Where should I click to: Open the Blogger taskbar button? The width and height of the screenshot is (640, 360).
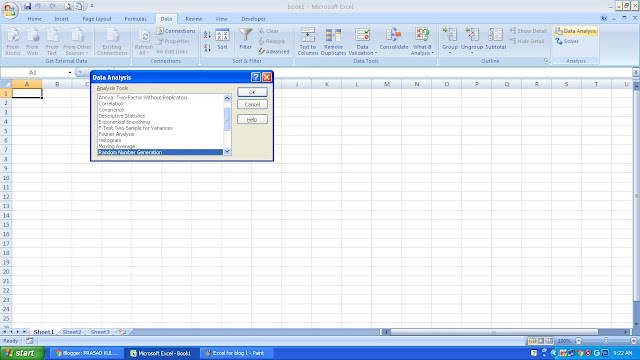click(x=86, y=353)
